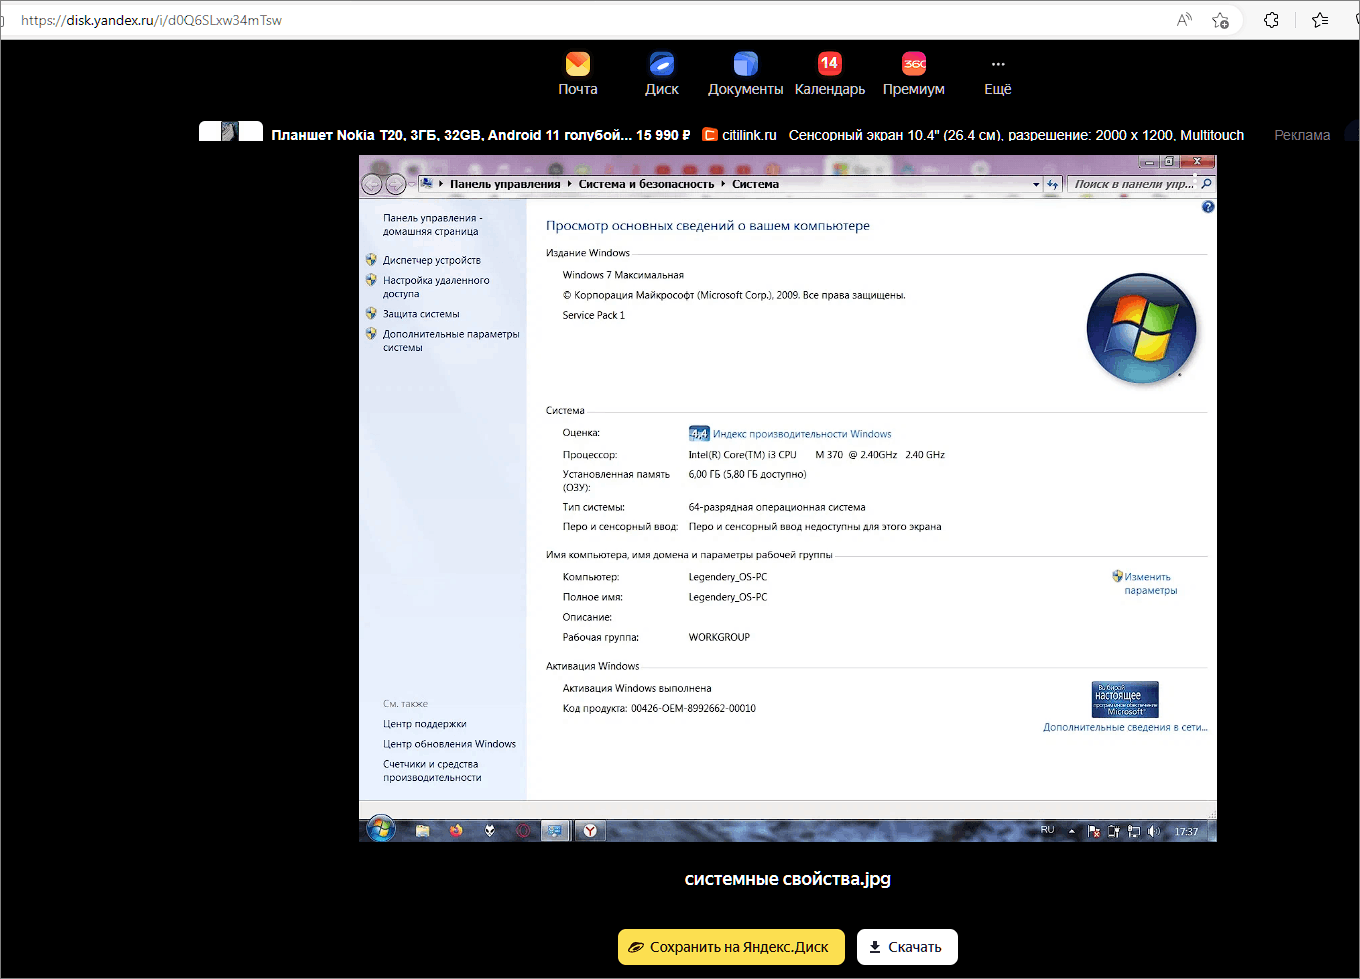Click the Explorer folder taskbar icon in picture
The width and height of the screenshot is (1360, 979).
click(x=422, y=830)
